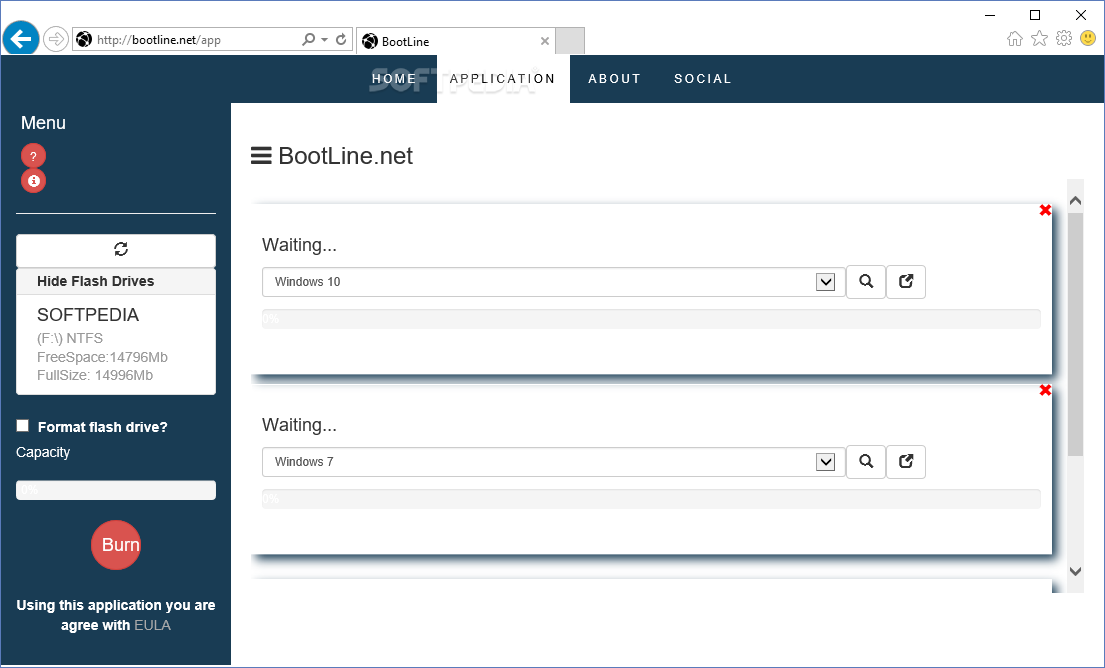This screenshot has width=1105, height=668.
Task: Open the APPLICATION nav item
Action: point(503,78)
